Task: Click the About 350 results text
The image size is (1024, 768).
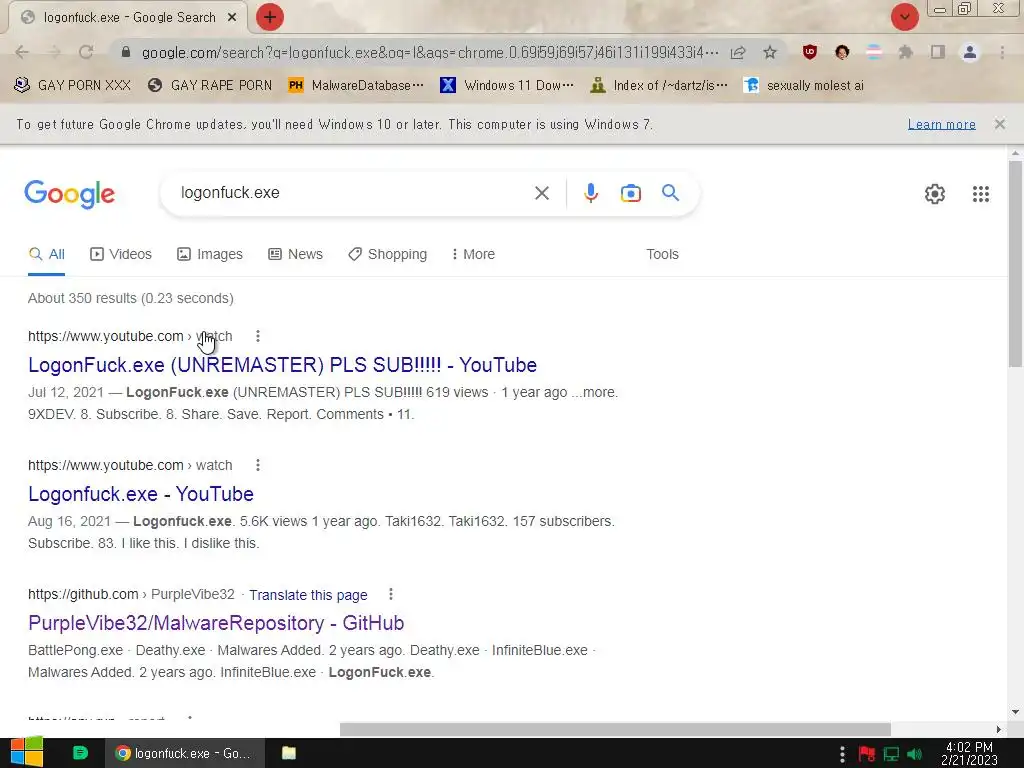Action: pos(131,298)
